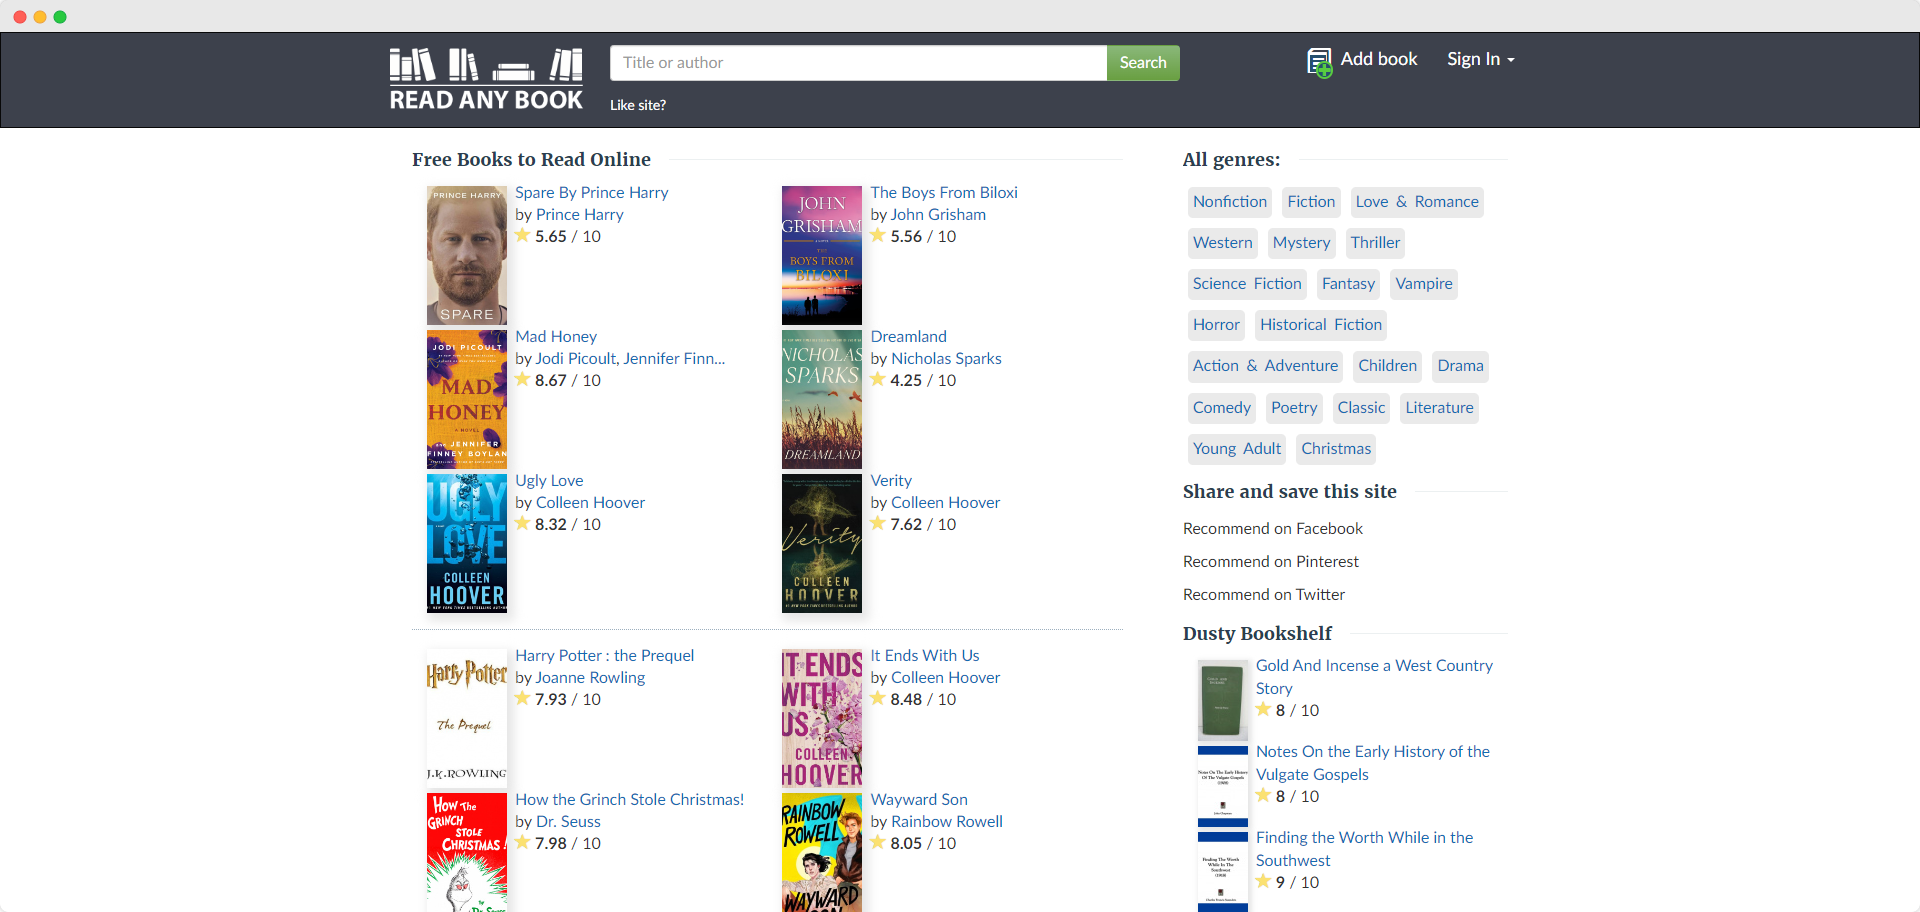Screen dimensions: 1920x912
Task: Open Notes On the Vulgate Gospels link
Action: pos(1373,763)
